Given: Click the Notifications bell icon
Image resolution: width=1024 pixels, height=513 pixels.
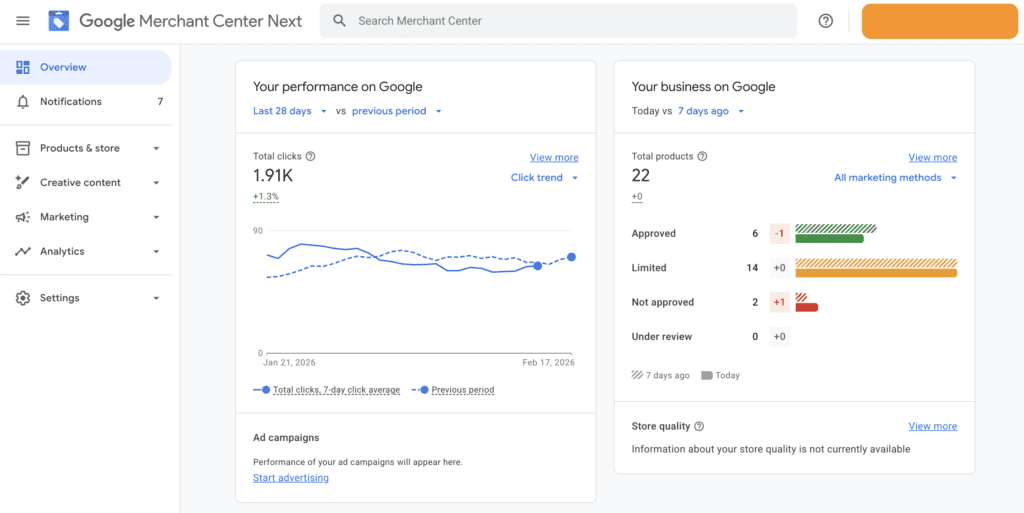Looking at the screenshot, I should coord(23,102).
